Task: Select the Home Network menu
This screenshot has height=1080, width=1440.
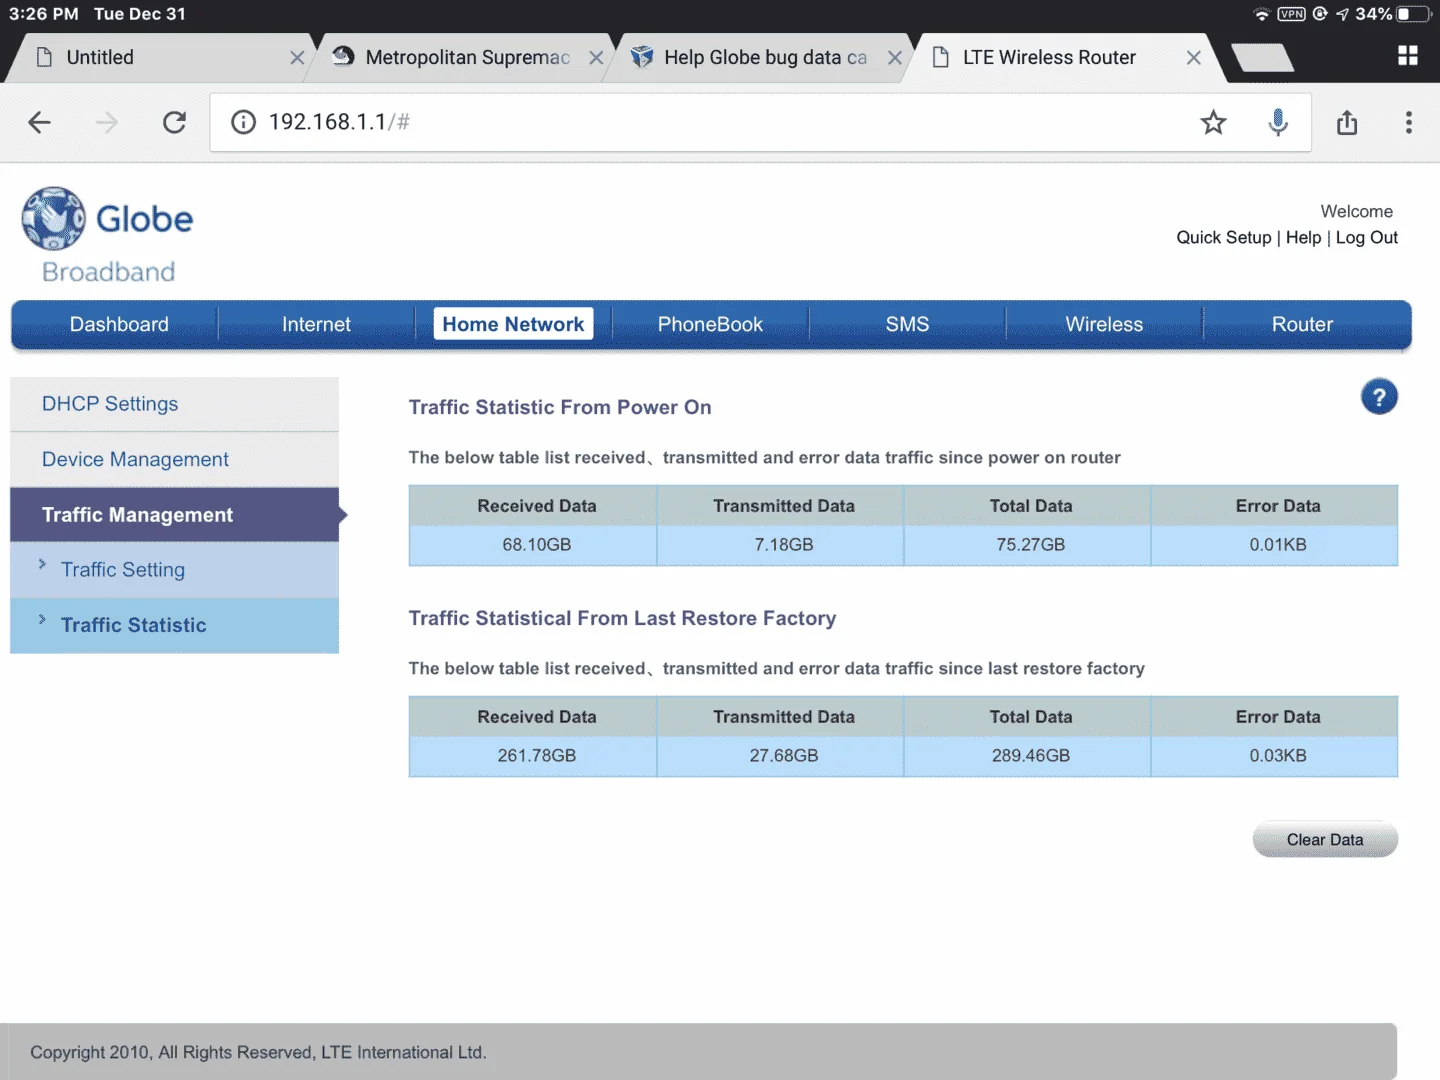Action: 513,324
